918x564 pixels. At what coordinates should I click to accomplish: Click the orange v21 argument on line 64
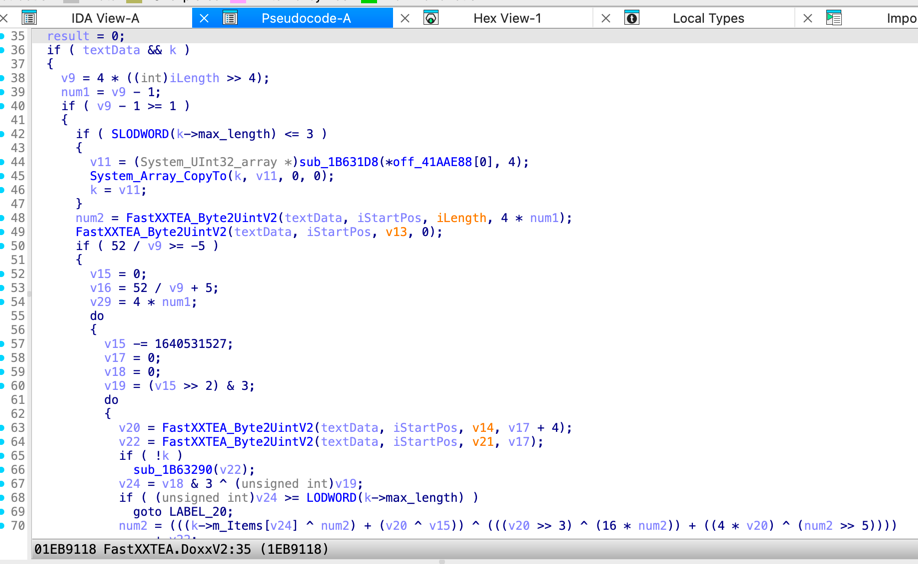[483, 442]
